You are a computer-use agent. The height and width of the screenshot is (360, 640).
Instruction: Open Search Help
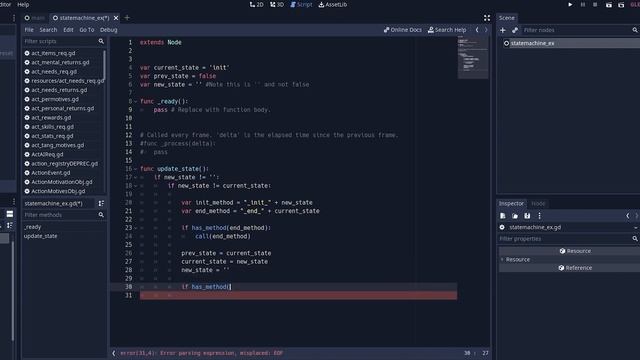(x=447, y=30)
